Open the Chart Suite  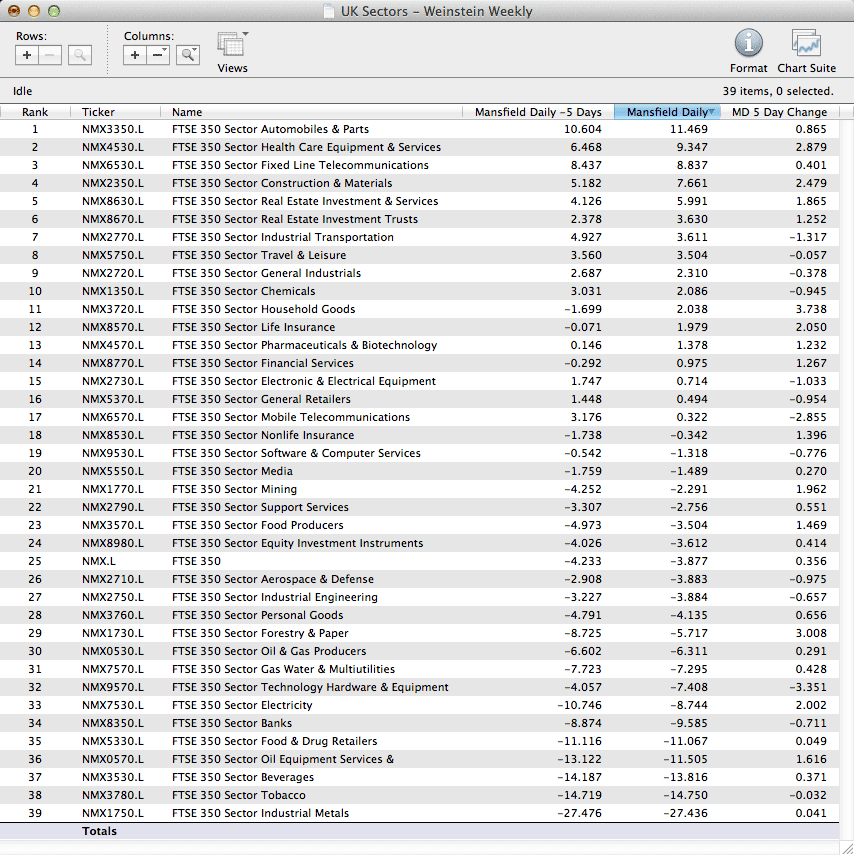[806, 45]
